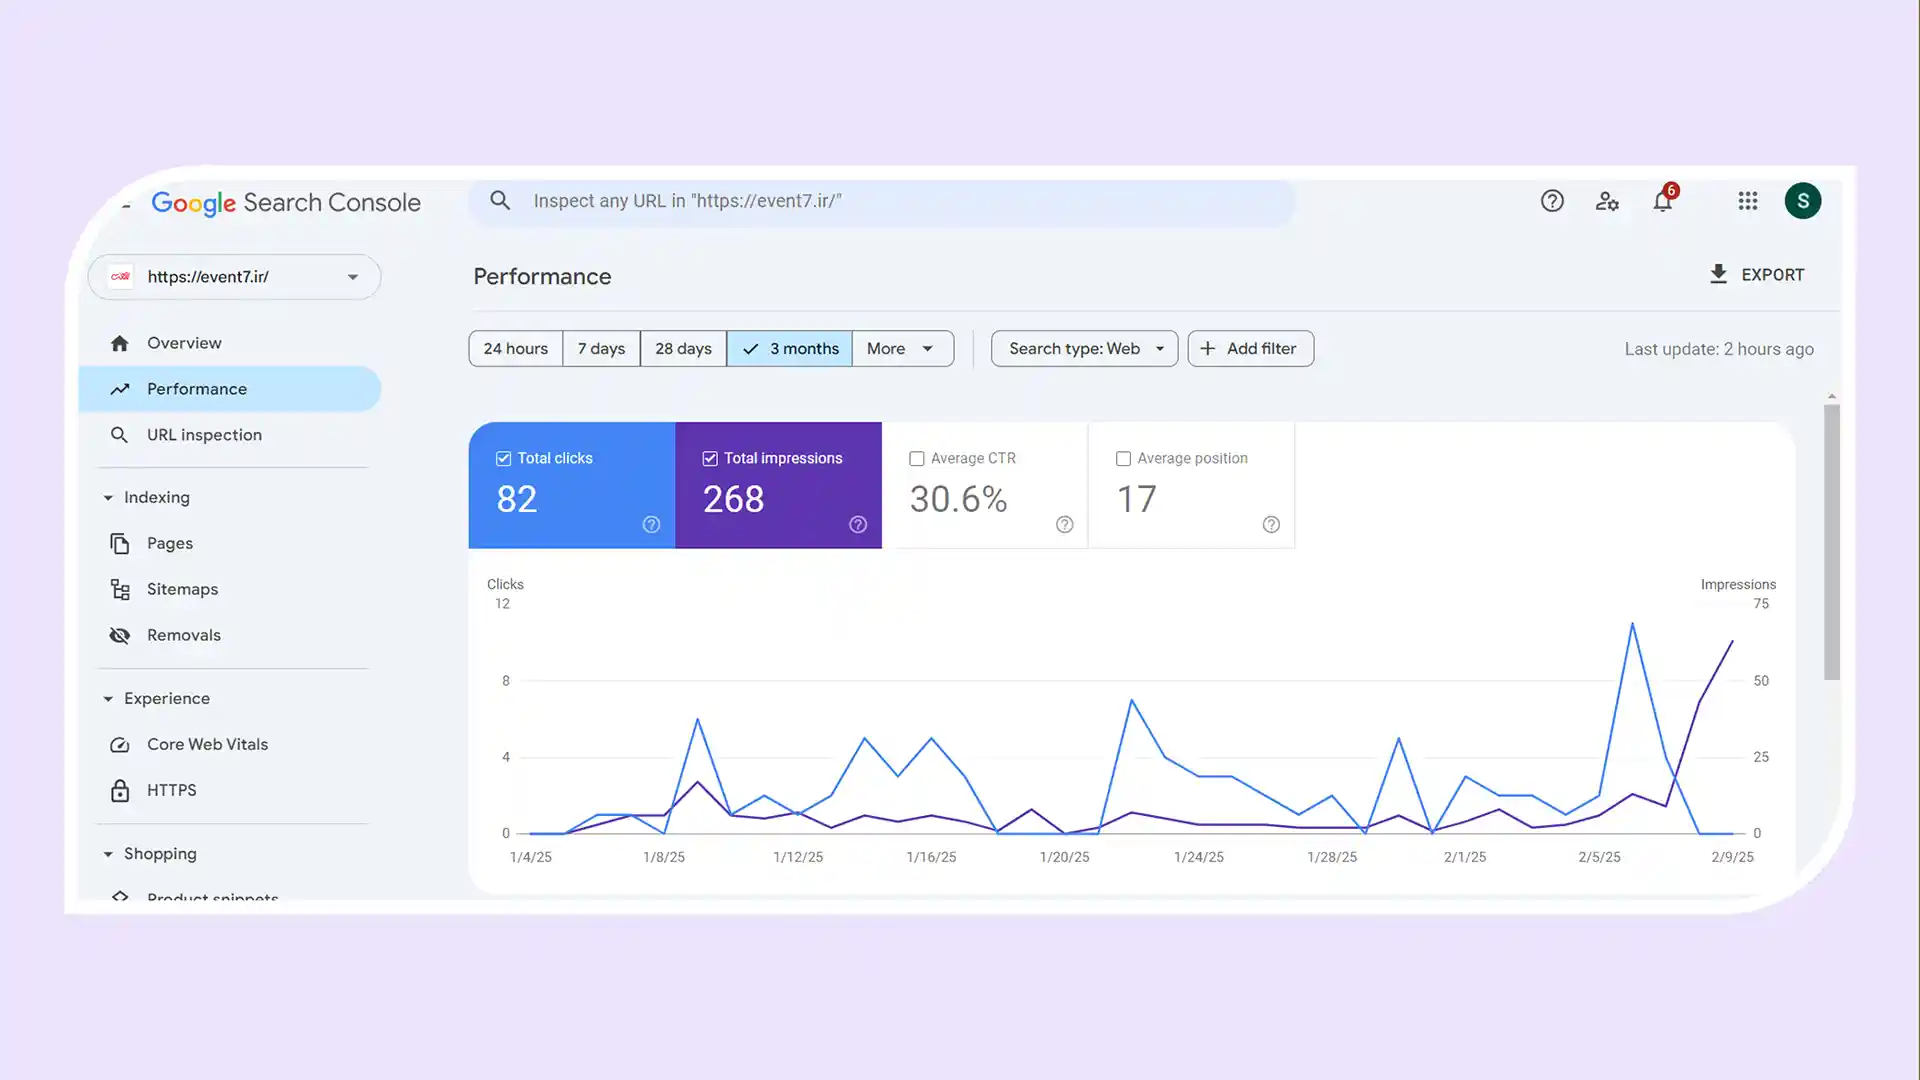Select the 28 days range tab
The height and width of the screenshot is (1080, 1920).
pyautogui.click(x=683, y=348)
